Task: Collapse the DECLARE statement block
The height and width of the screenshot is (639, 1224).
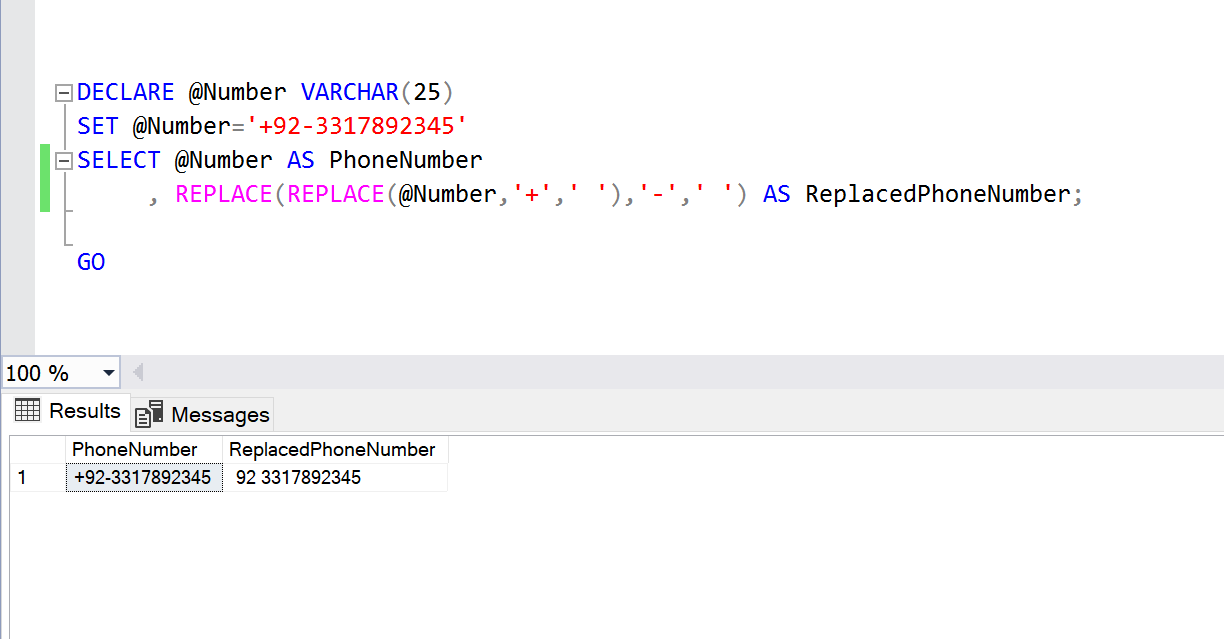Action: point(64,93)
